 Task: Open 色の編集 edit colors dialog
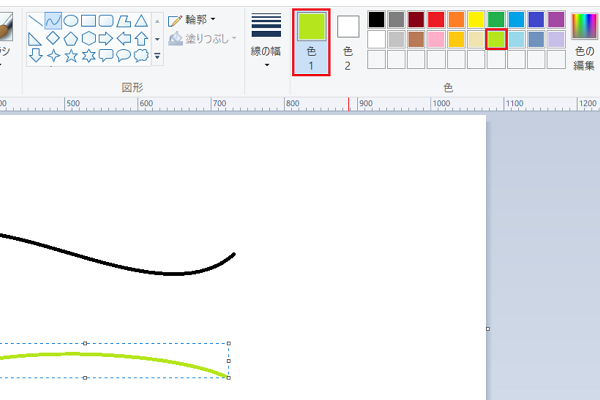[x=584, y=42]
